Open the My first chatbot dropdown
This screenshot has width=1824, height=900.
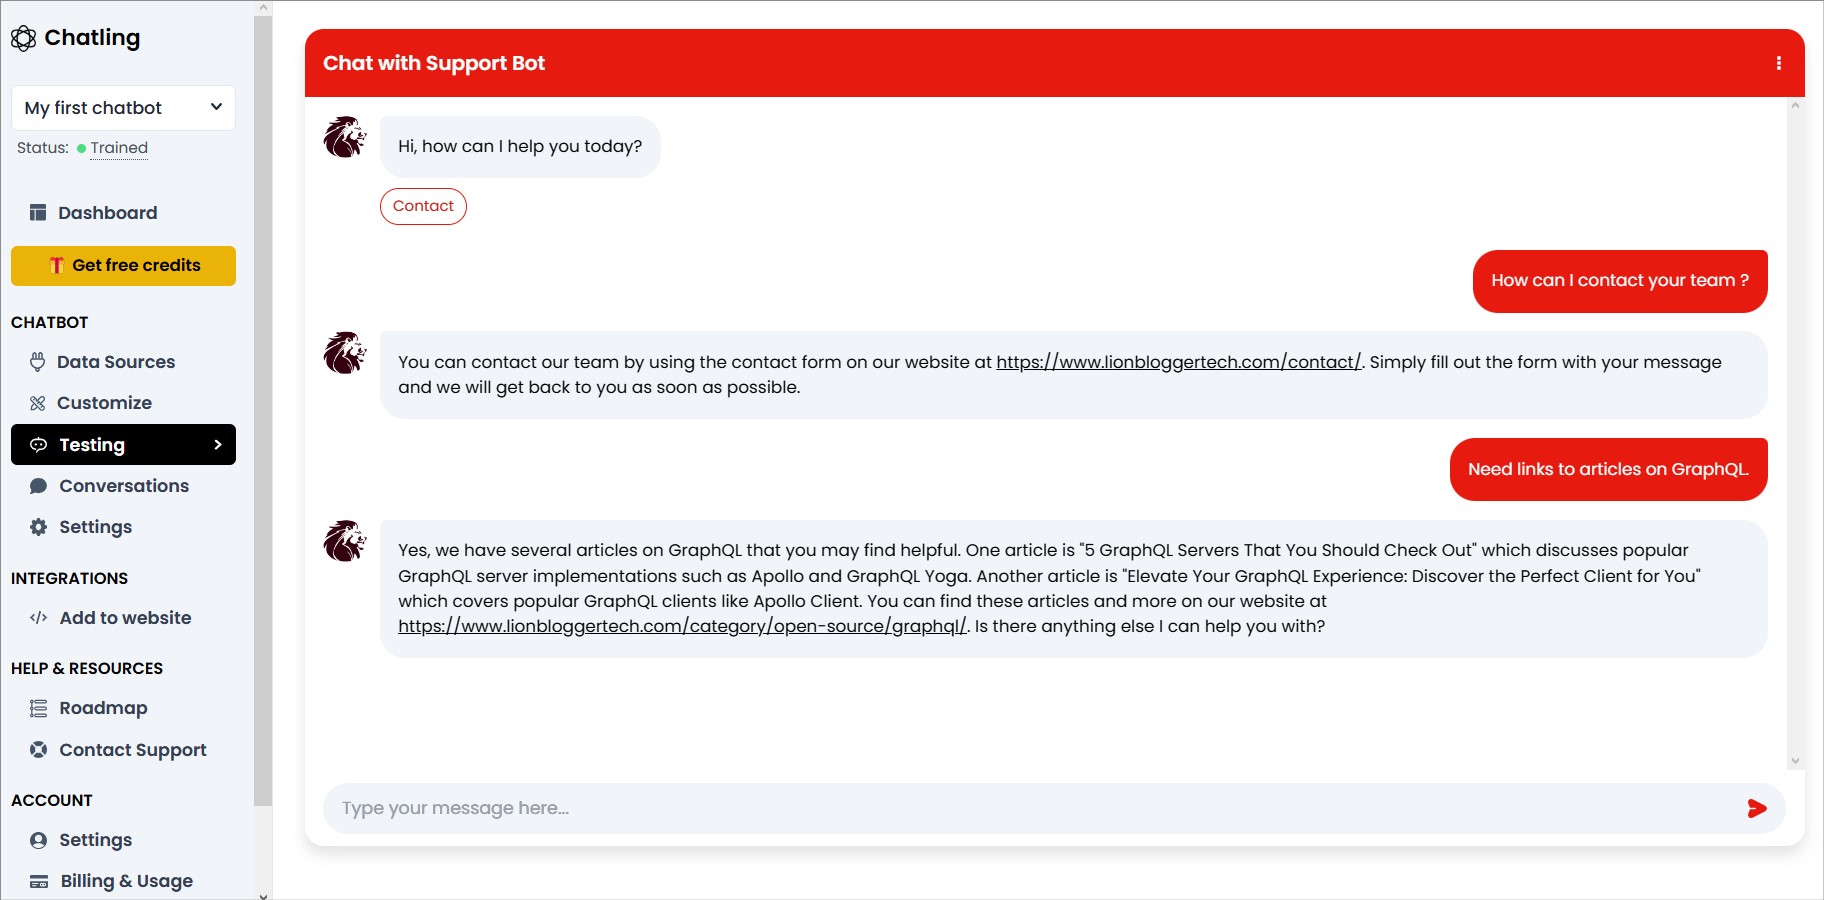point(123,108)
